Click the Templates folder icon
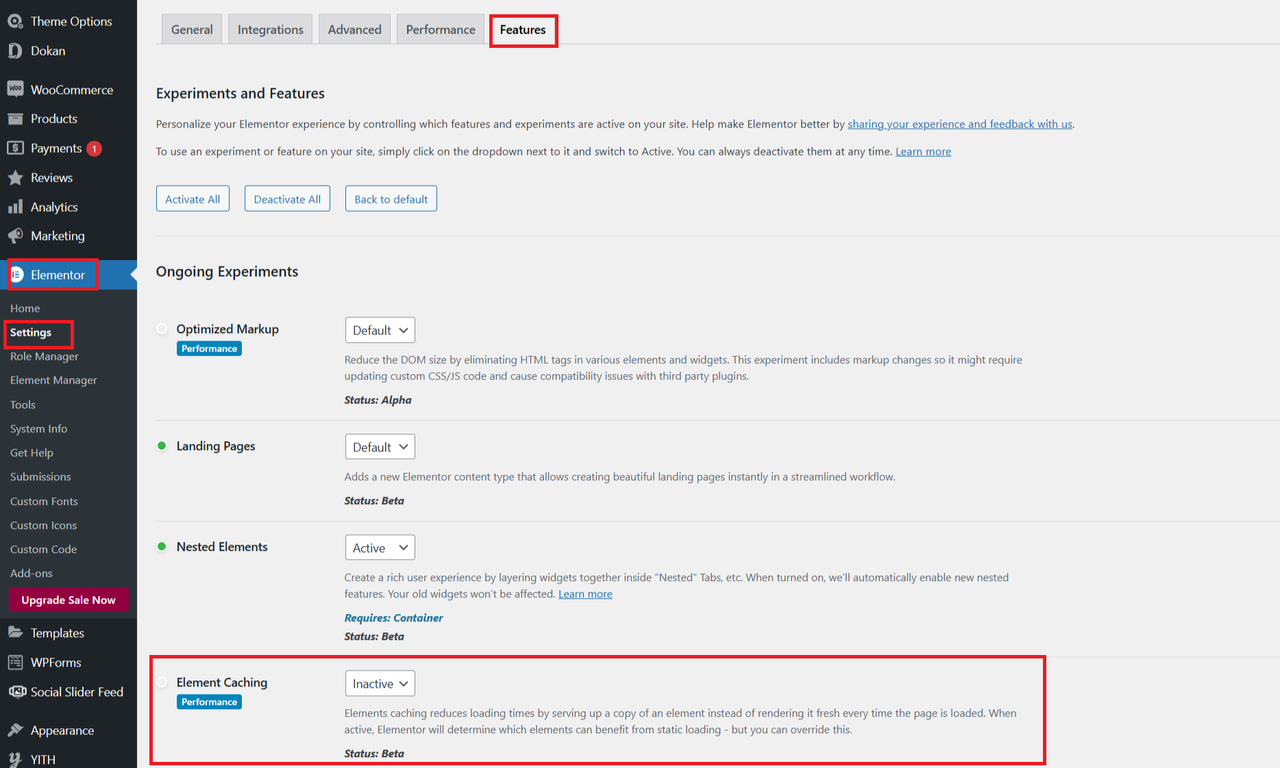This screenshot has height=768, width=1280. [x=15, y=633]
